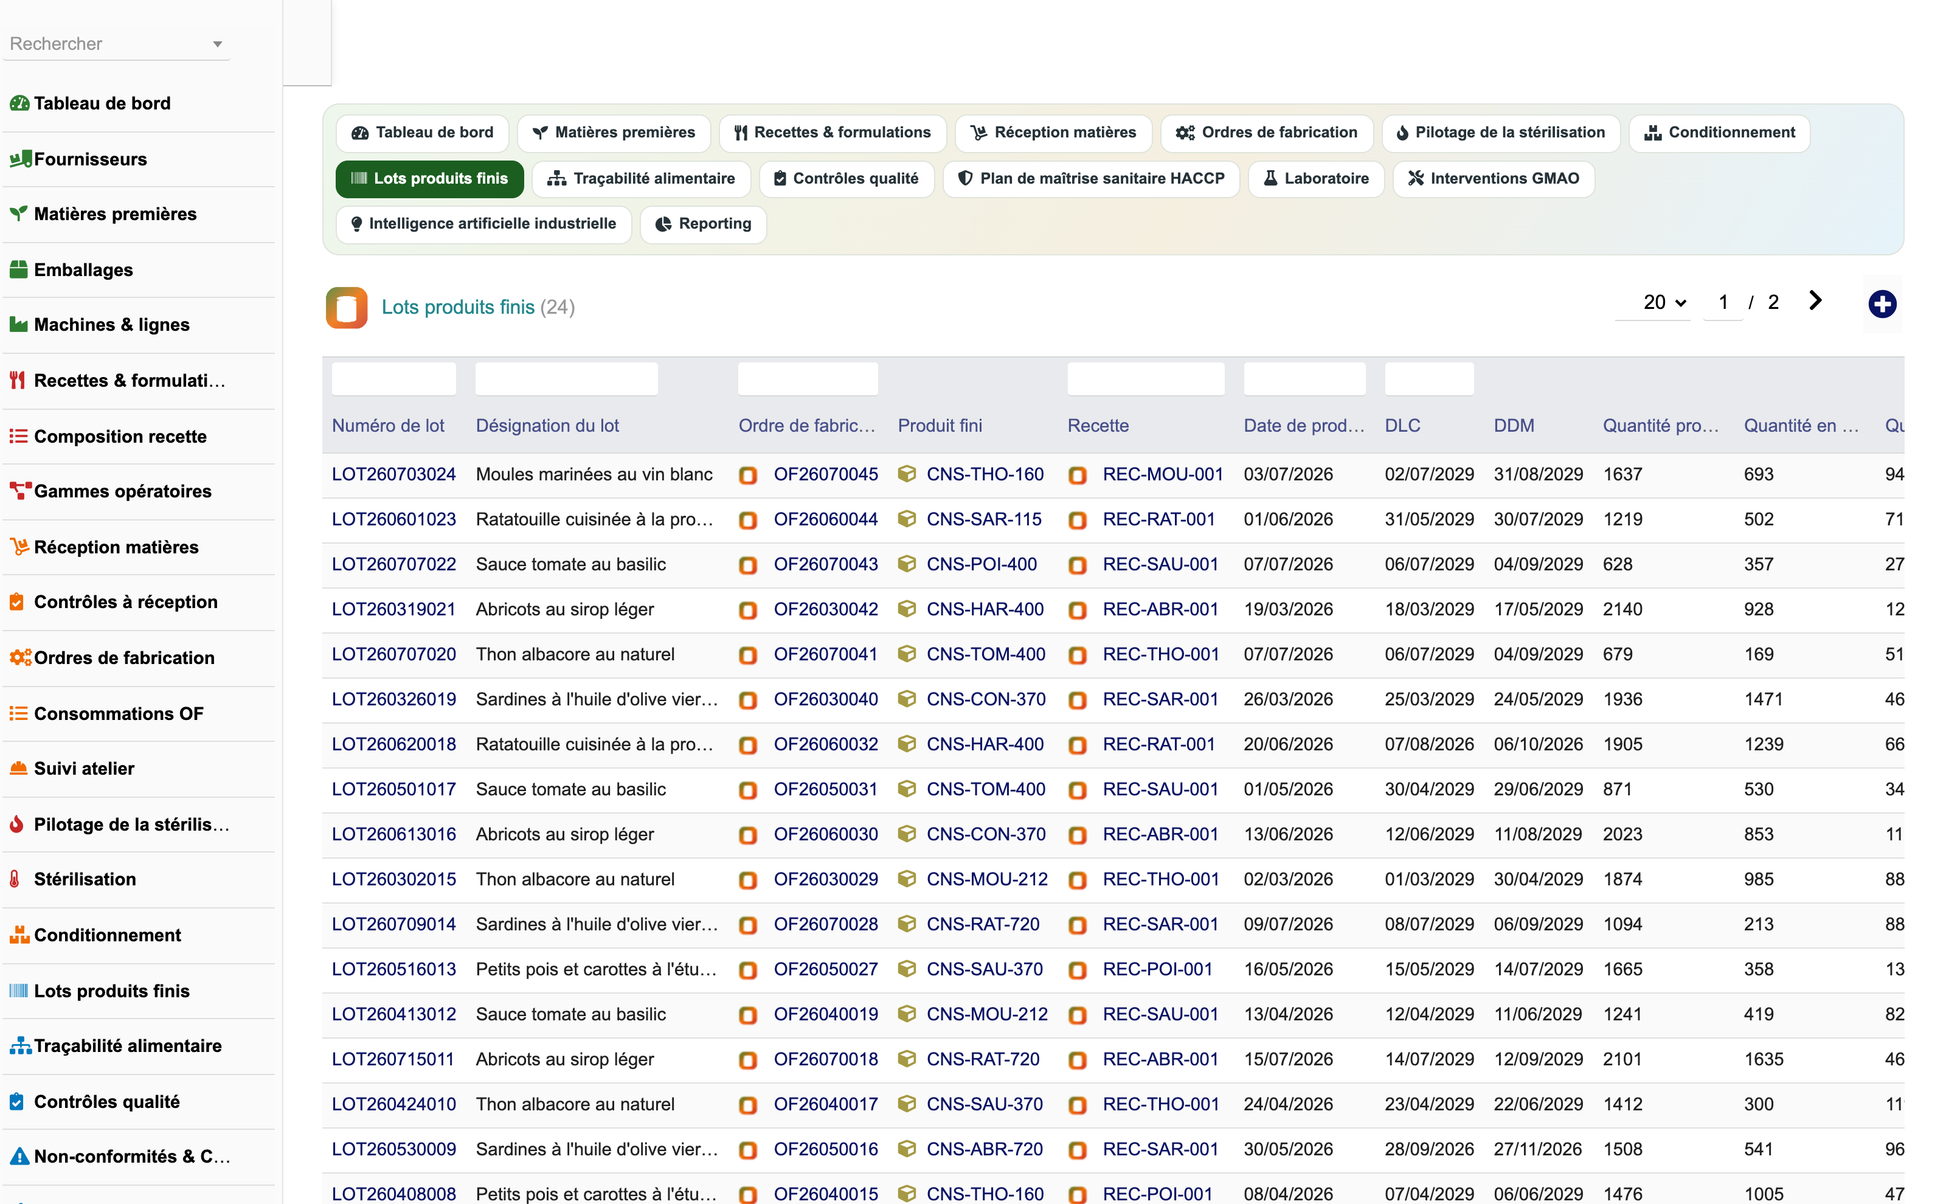Click the Pilotage de la stérilisation flame icon in sidebar

tap(17, 825)
